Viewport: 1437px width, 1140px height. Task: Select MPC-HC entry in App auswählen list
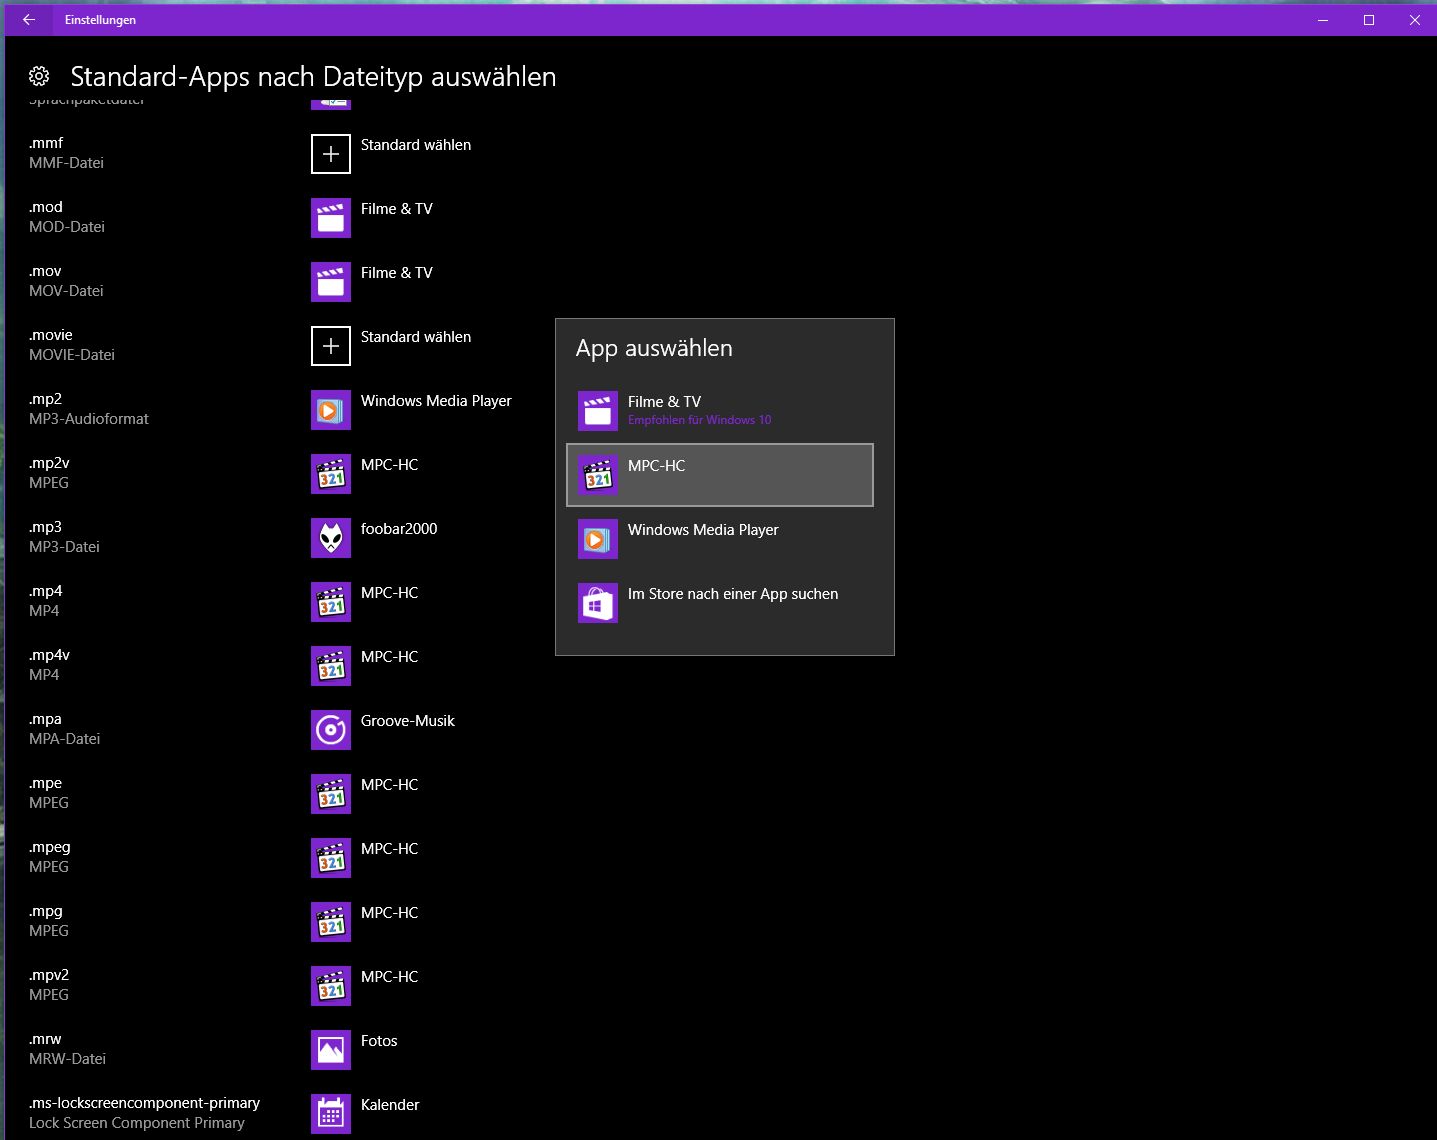[720, 475]
